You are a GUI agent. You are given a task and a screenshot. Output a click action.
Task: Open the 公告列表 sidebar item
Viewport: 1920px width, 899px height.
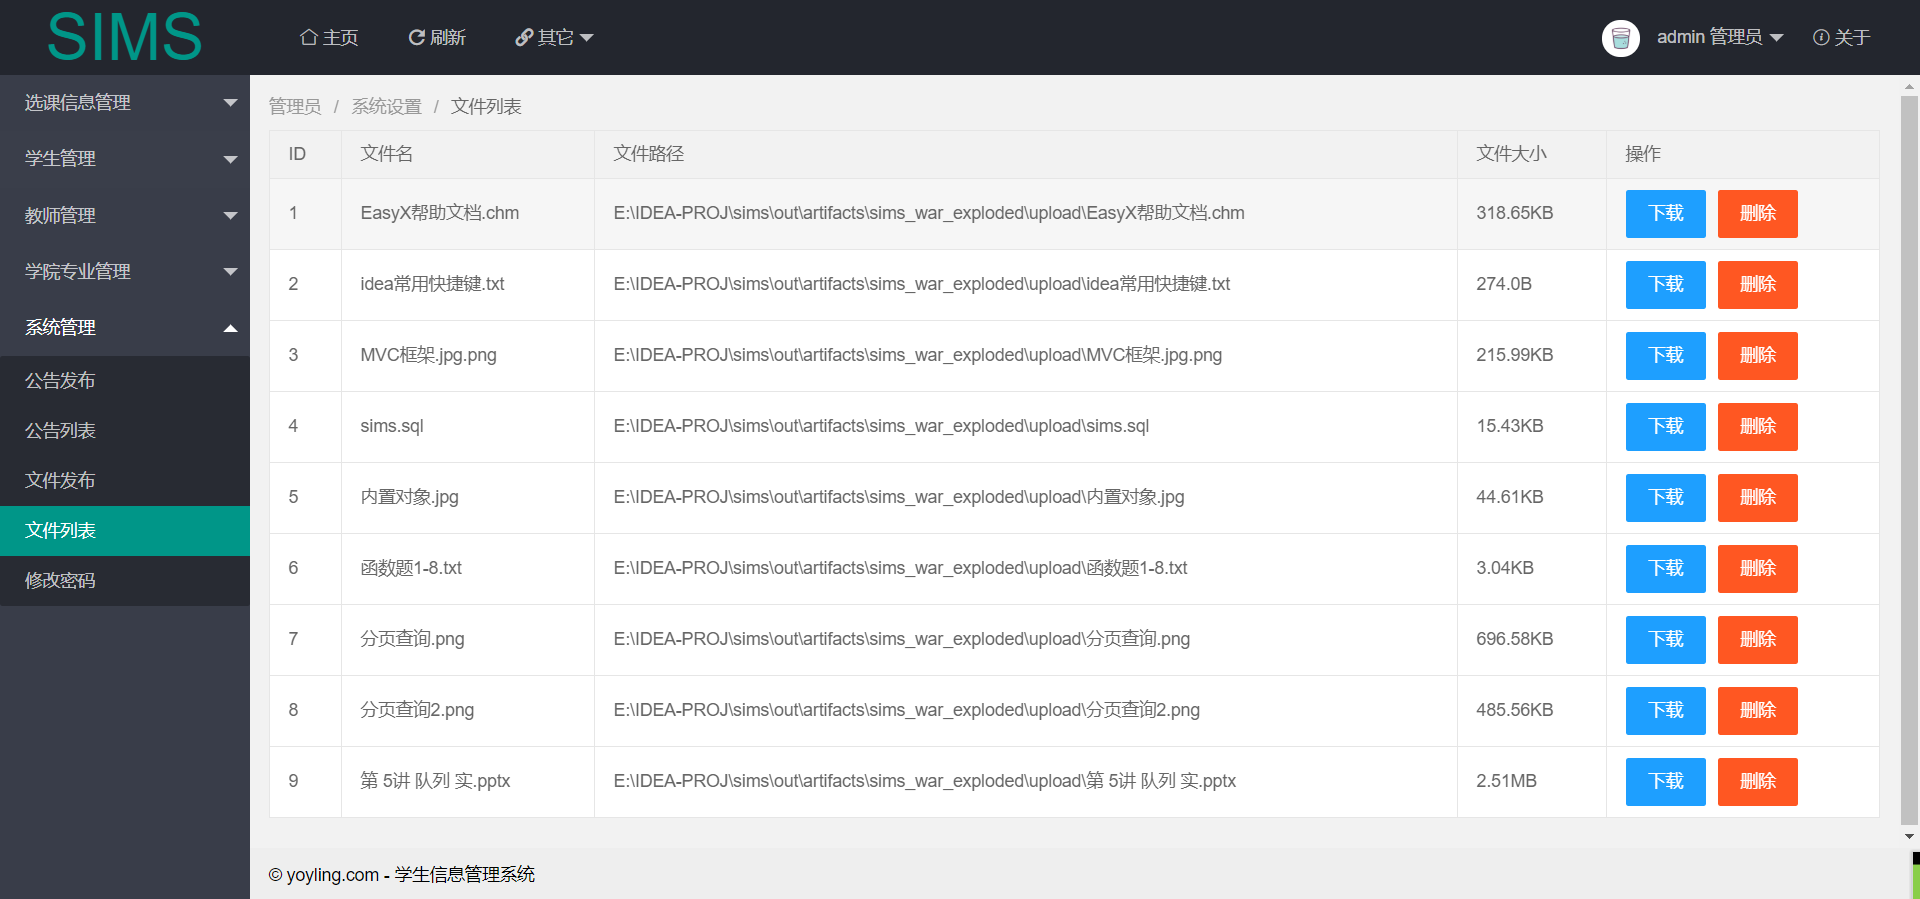coord(125,431)
